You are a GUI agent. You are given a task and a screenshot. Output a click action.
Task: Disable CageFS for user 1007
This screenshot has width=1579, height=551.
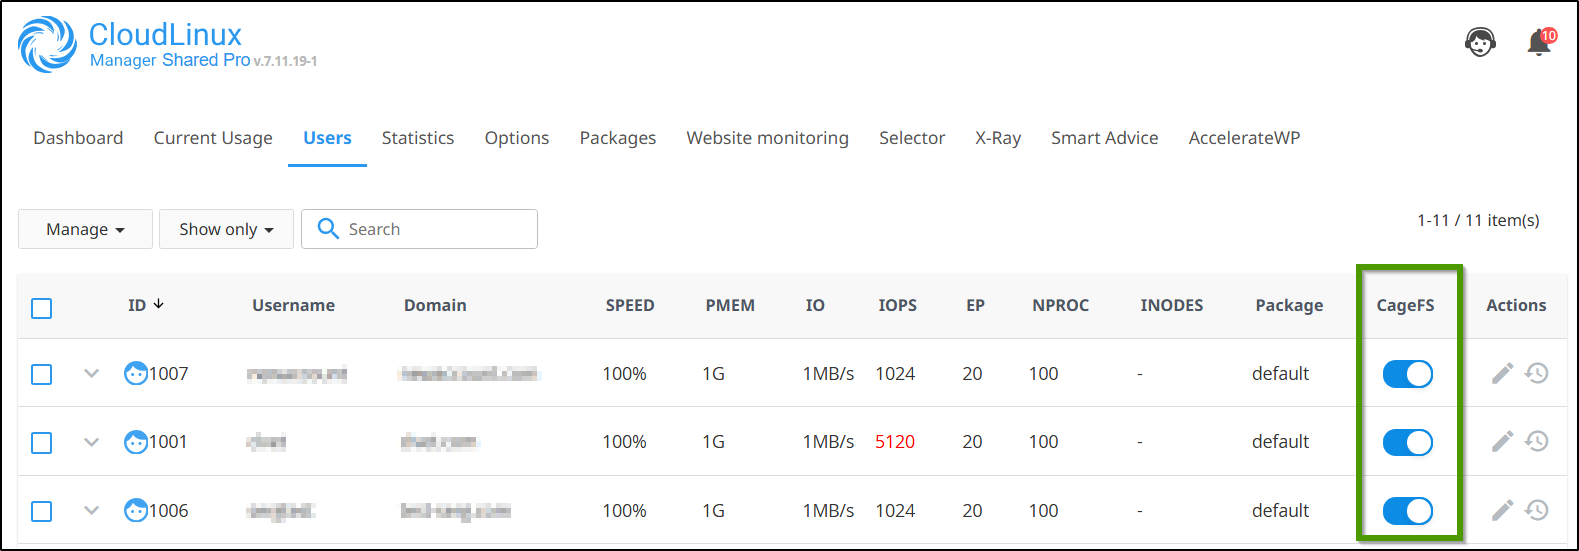pyautogui.click(x=1407, y=373)
